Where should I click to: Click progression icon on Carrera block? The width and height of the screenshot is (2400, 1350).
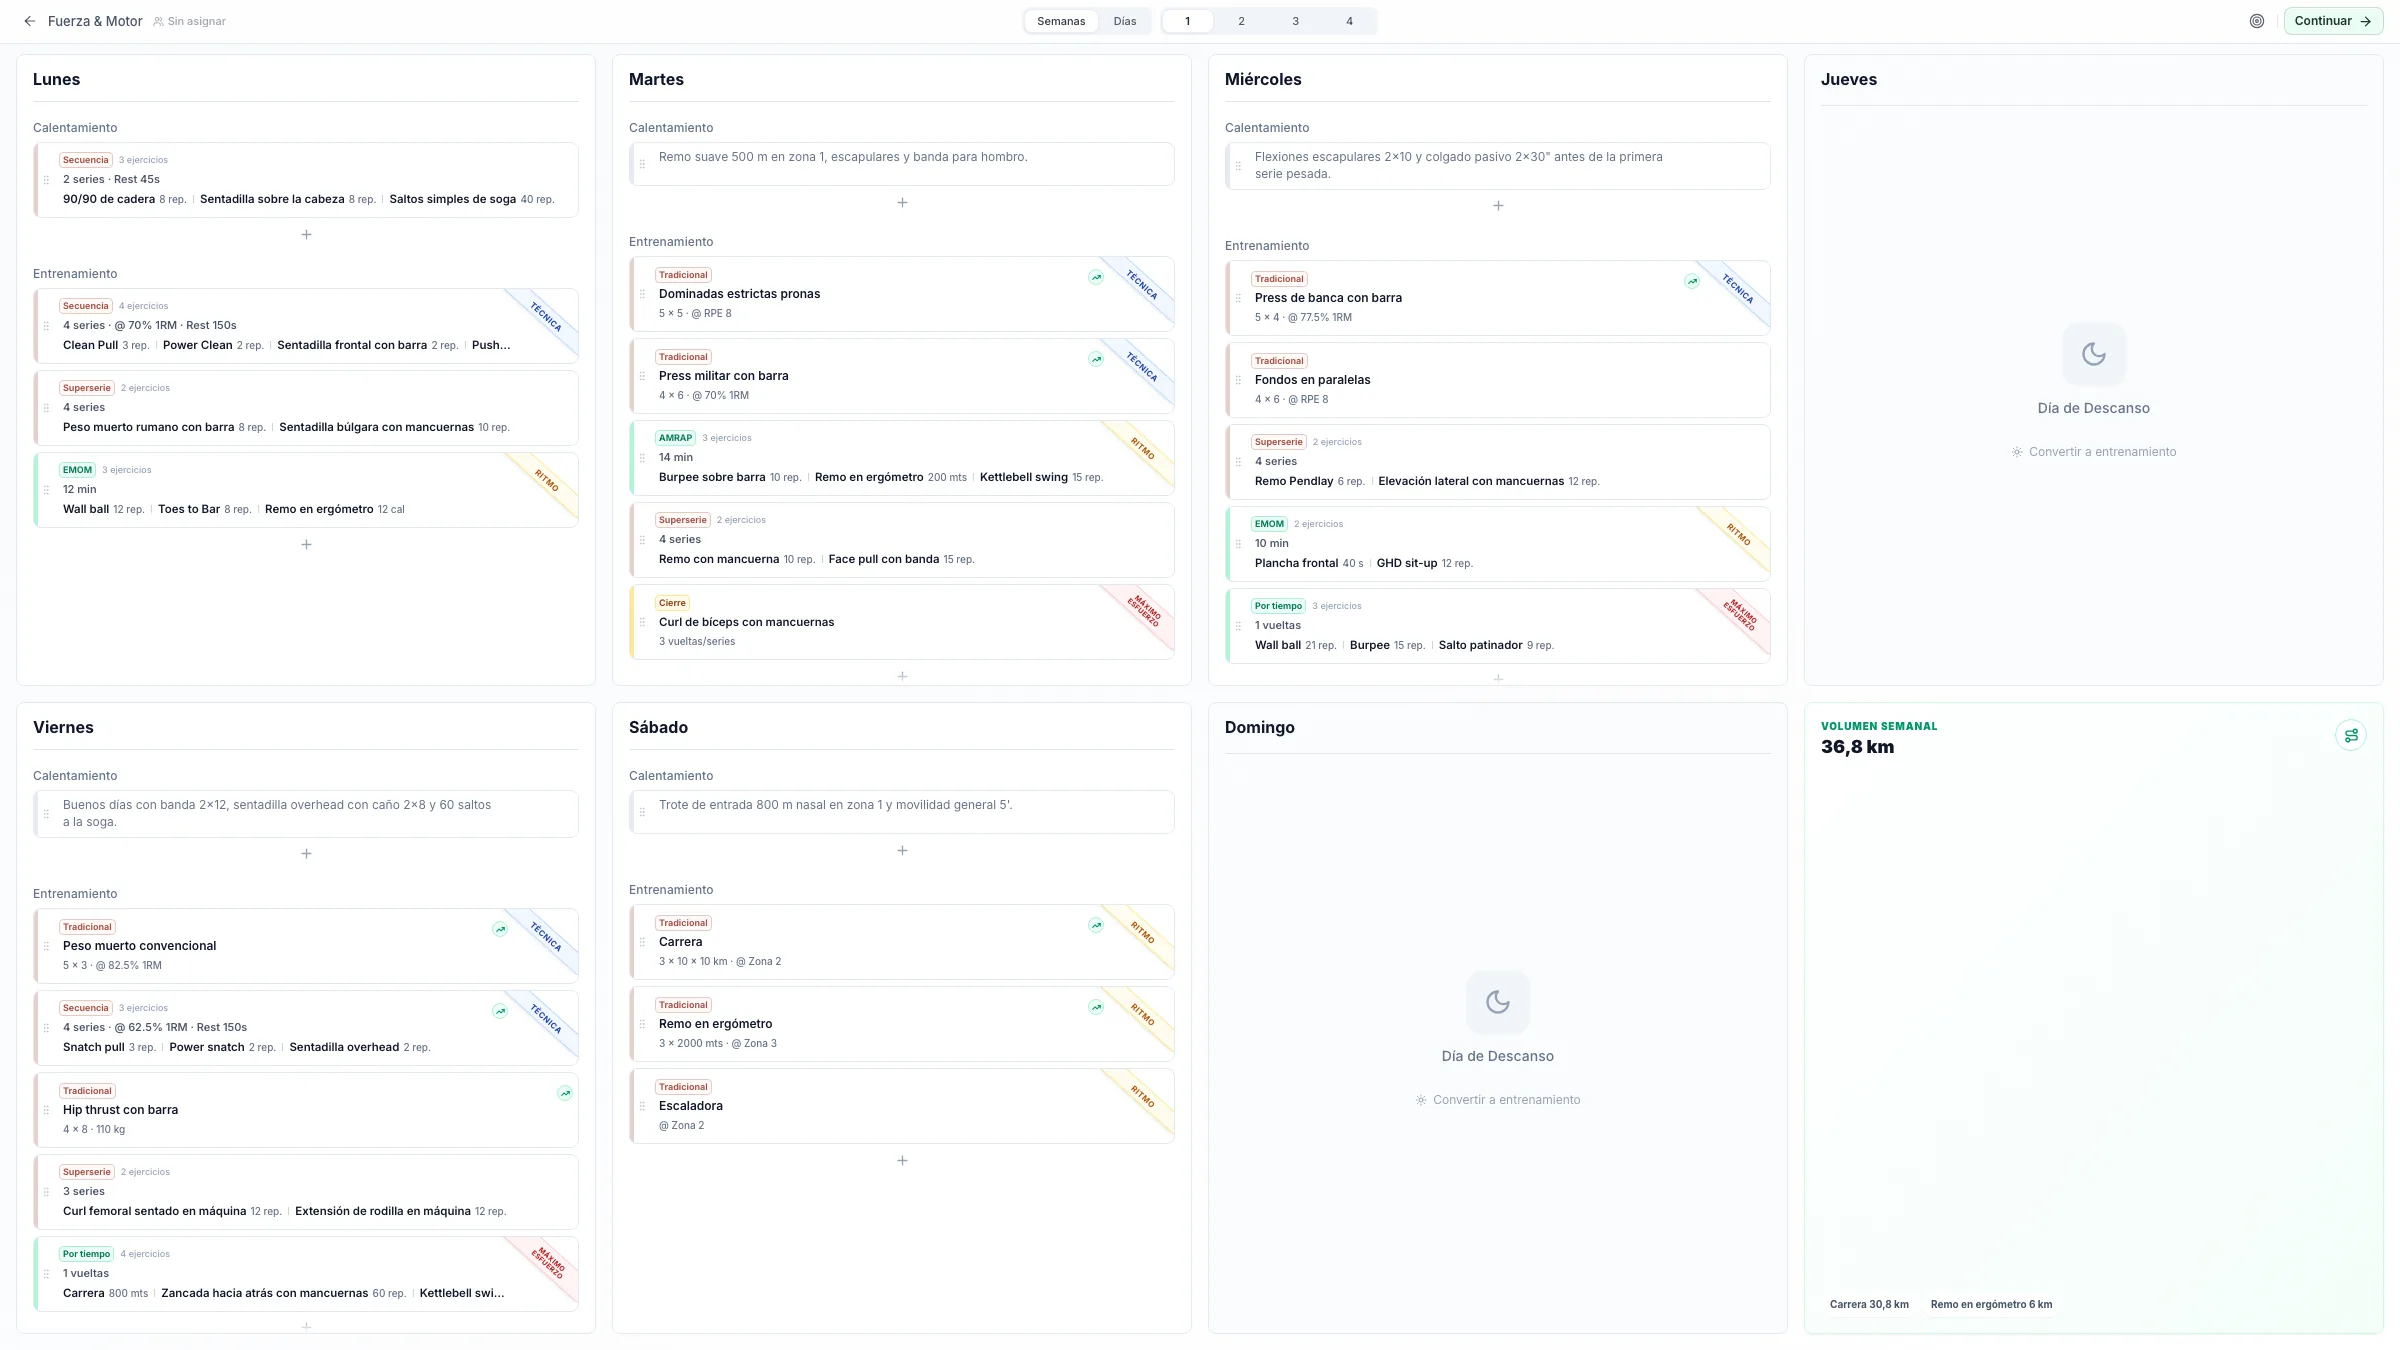click(1096, 926)
